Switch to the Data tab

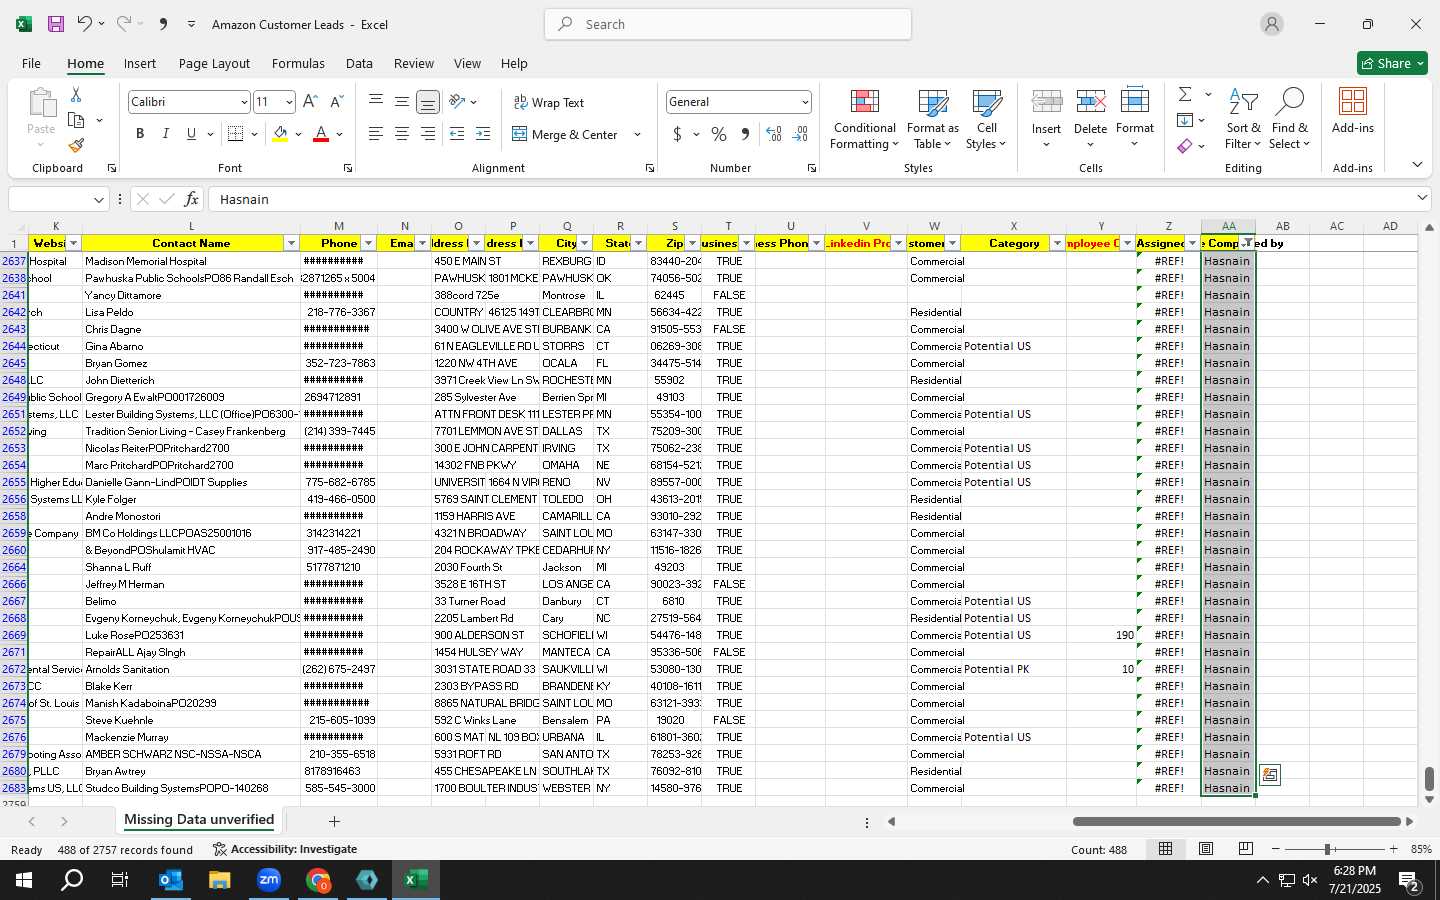(359, 63)
